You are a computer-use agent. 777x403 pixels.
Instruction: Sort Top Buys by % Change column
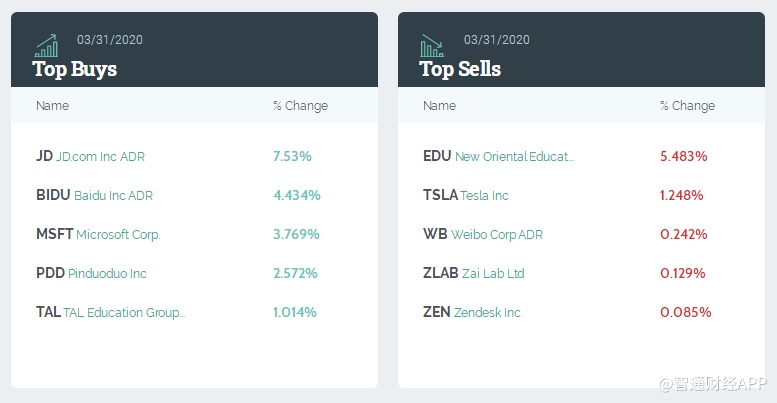pyautogui.click(x=300, y=106)
